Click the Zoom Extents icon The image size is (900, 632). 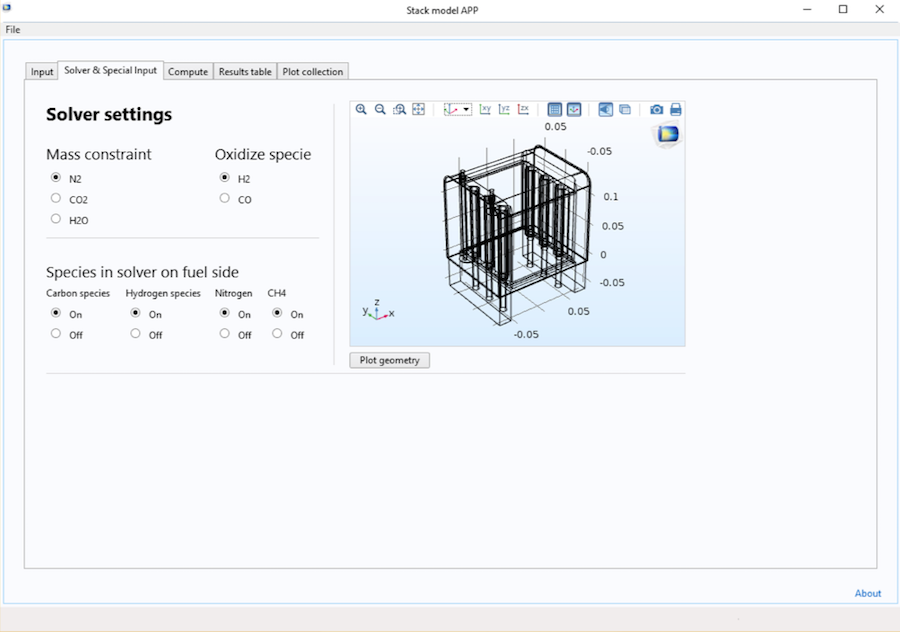[x=418, y=109]
